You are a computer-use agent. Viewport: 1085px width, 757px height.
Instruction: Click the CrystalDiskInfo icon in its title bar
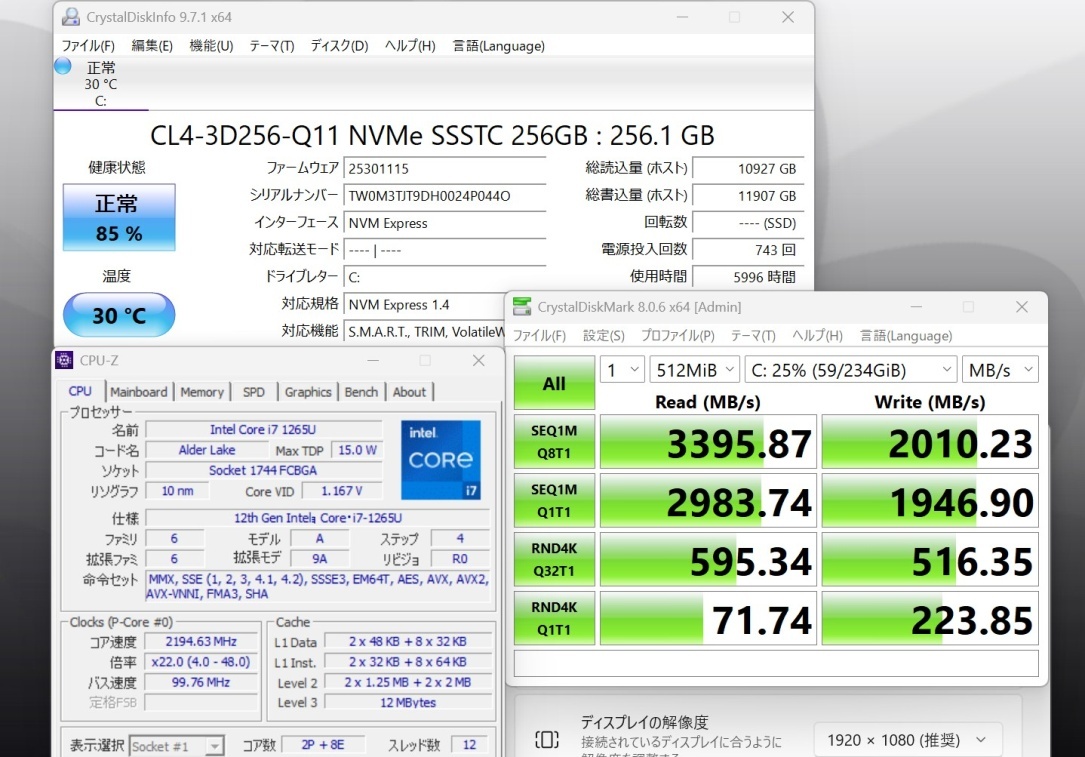tap(69, 16)
